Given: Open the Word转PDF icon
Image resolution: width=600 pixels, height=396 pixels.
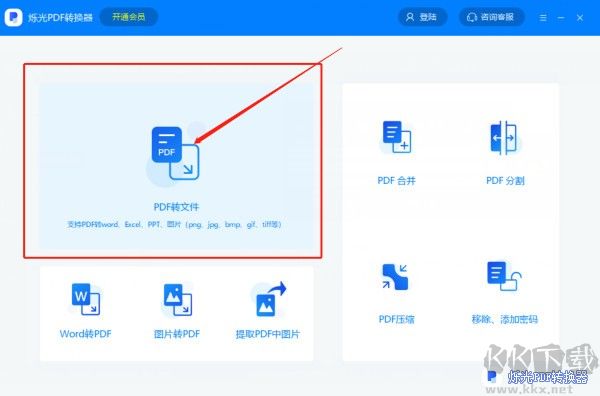Looking at the screenshot, I should [x=86, y=299].
